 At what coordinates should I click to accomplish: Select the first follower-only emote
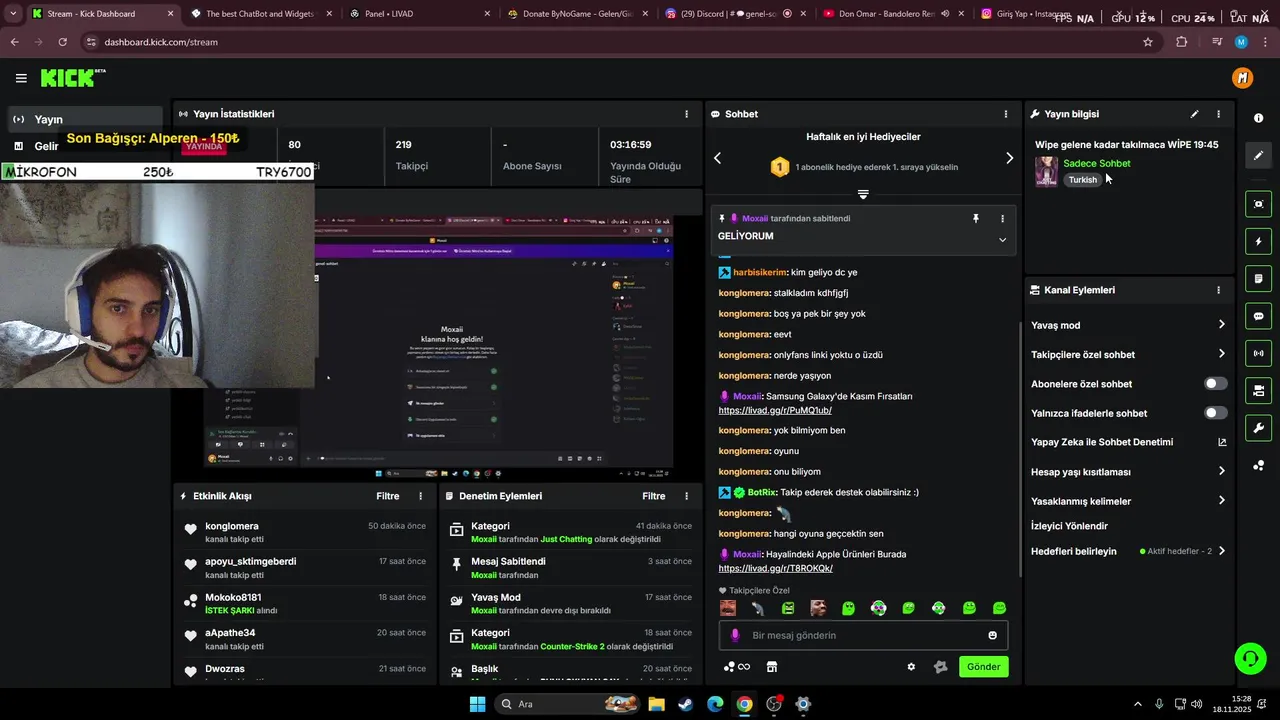pos(728,608)
